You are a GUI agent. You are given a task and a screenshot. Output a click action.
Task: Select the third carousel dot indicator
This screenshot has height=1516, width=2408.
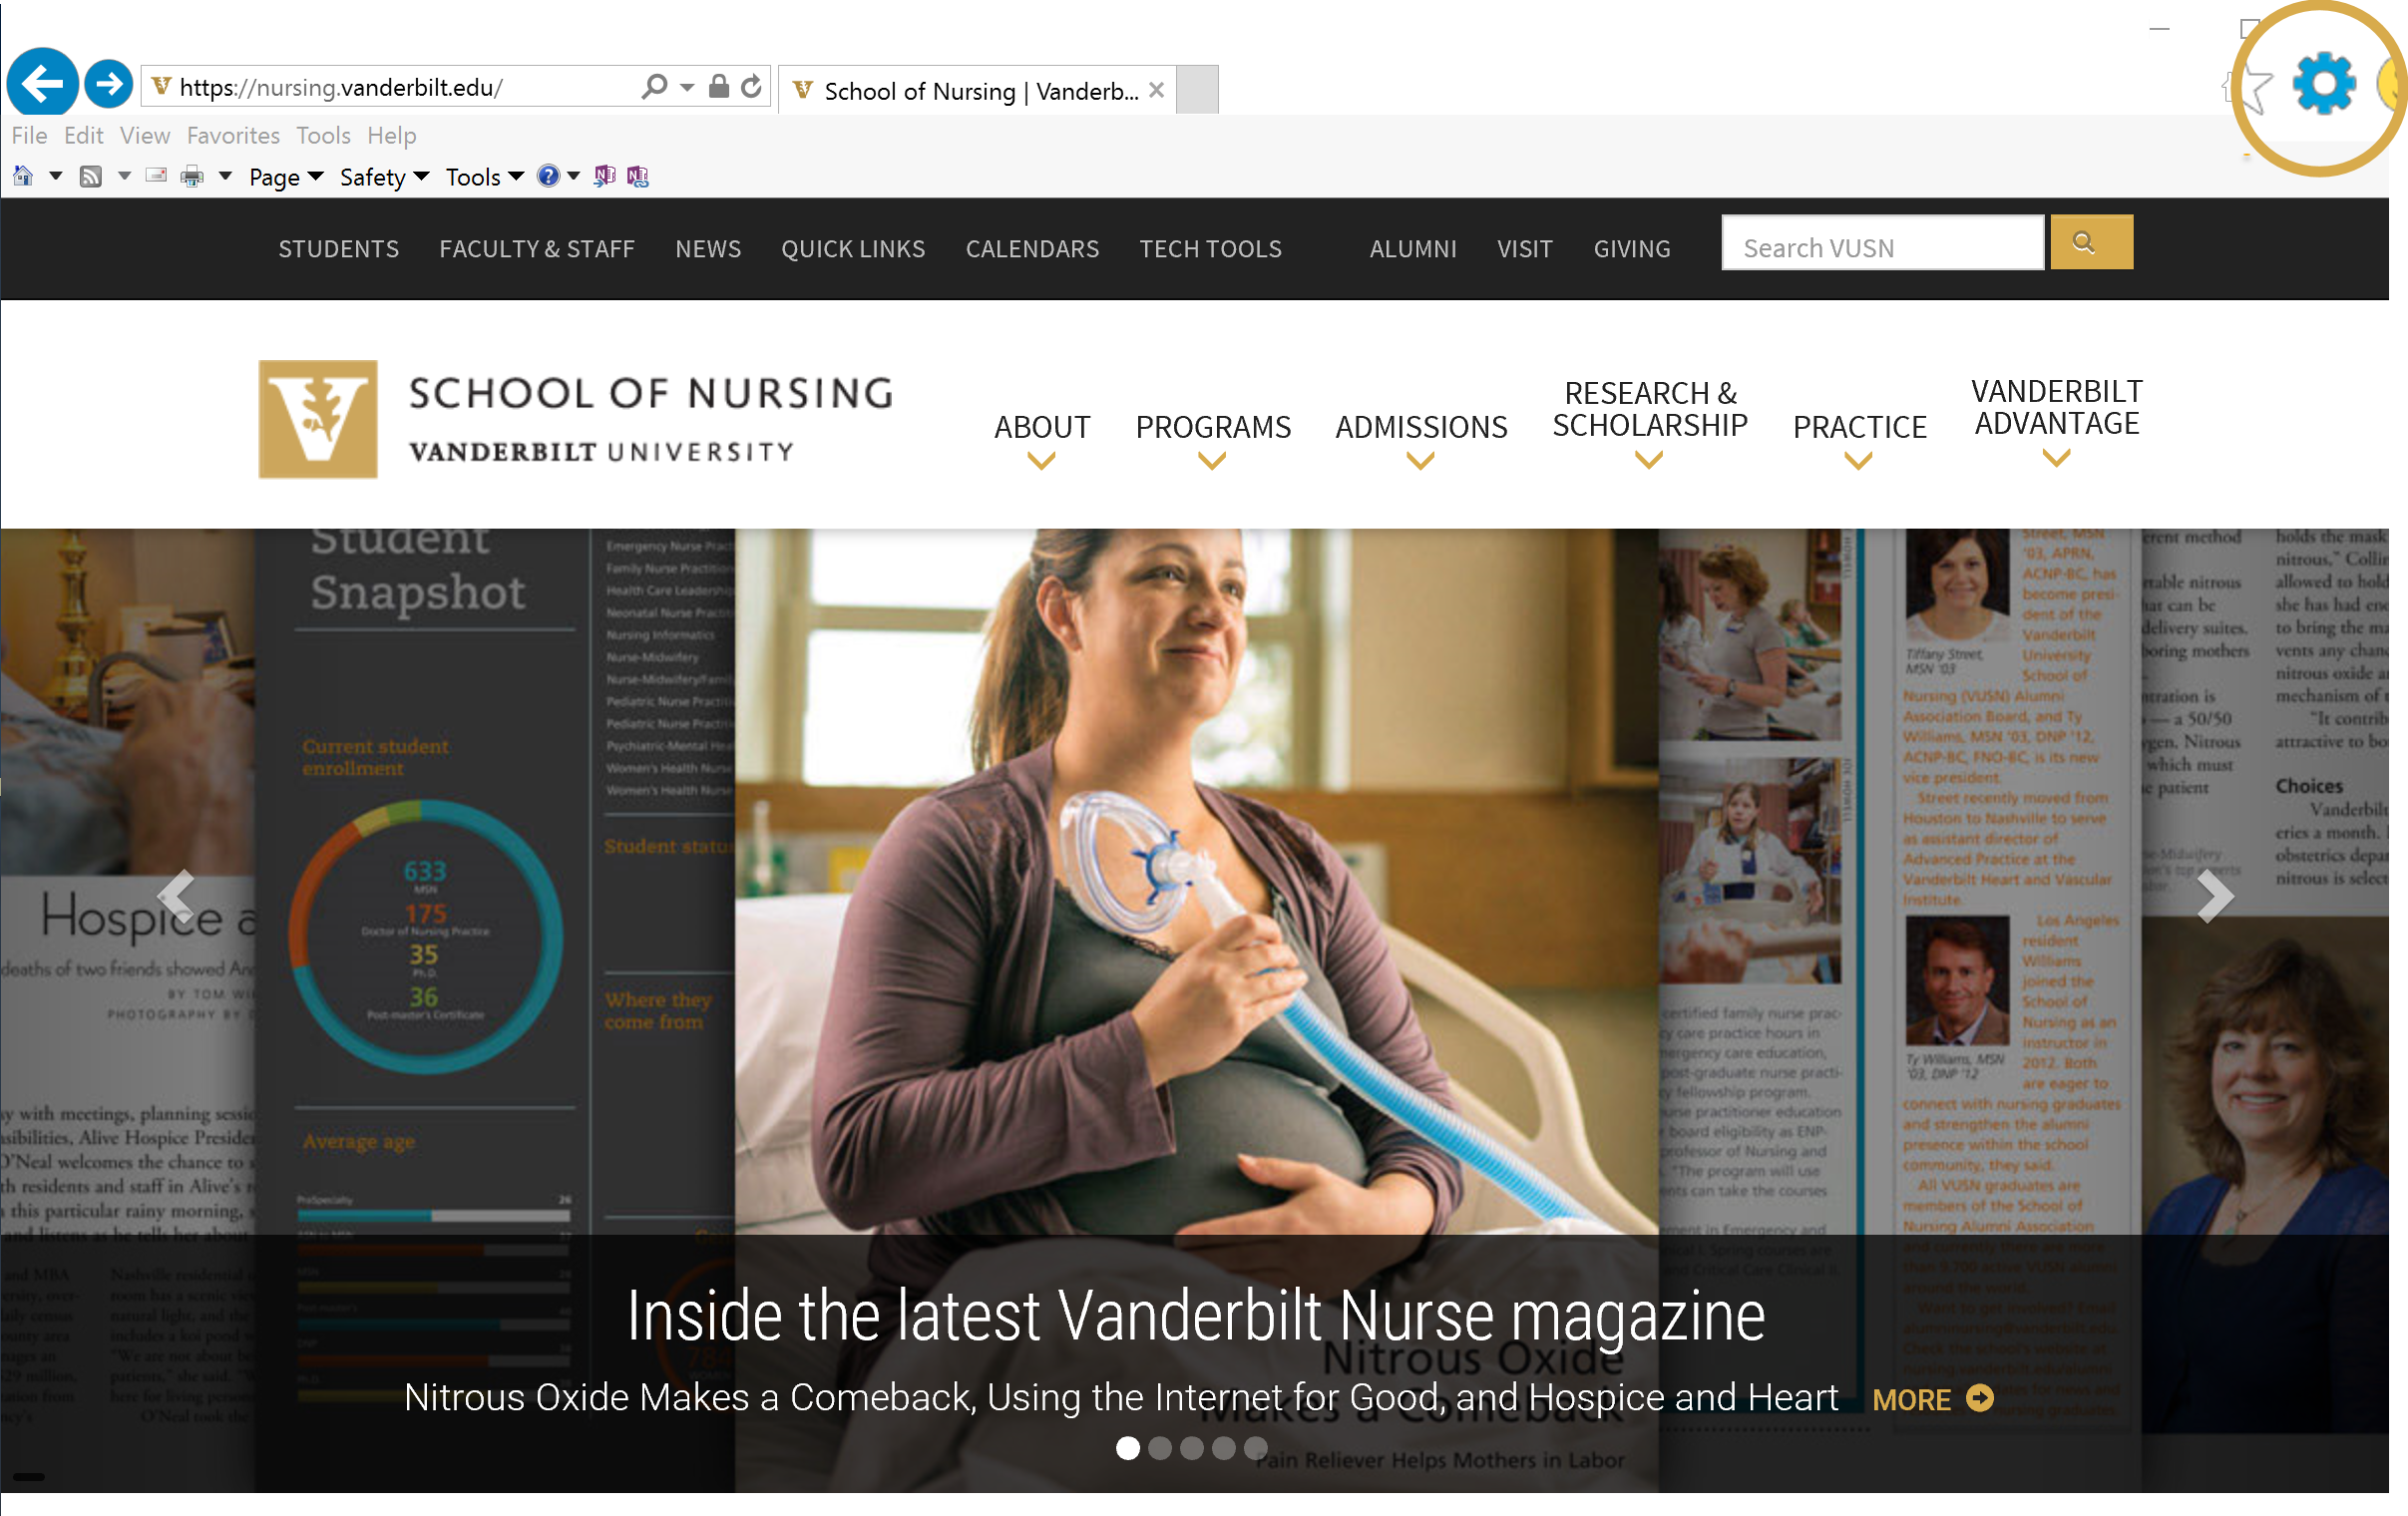[1191, 1448]
